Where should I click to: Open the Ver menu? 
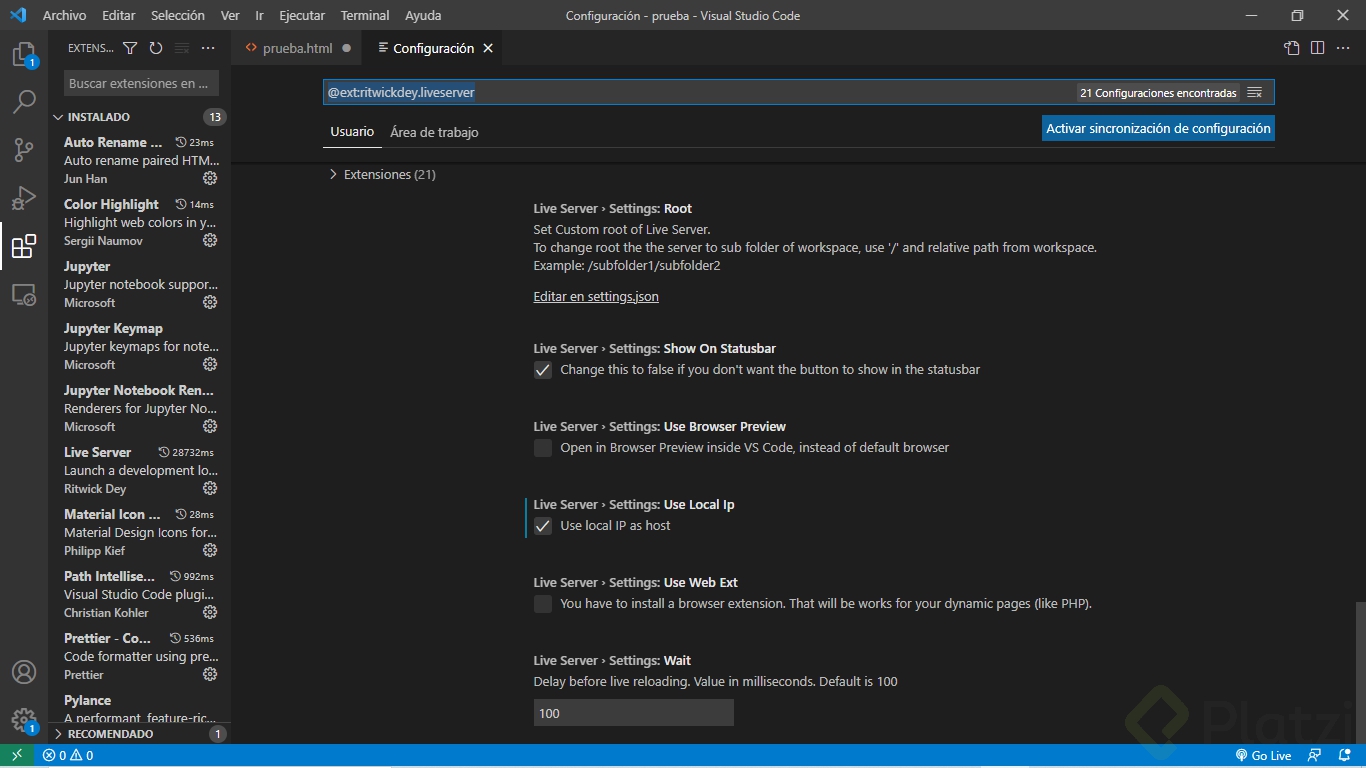tap(230, 15)
